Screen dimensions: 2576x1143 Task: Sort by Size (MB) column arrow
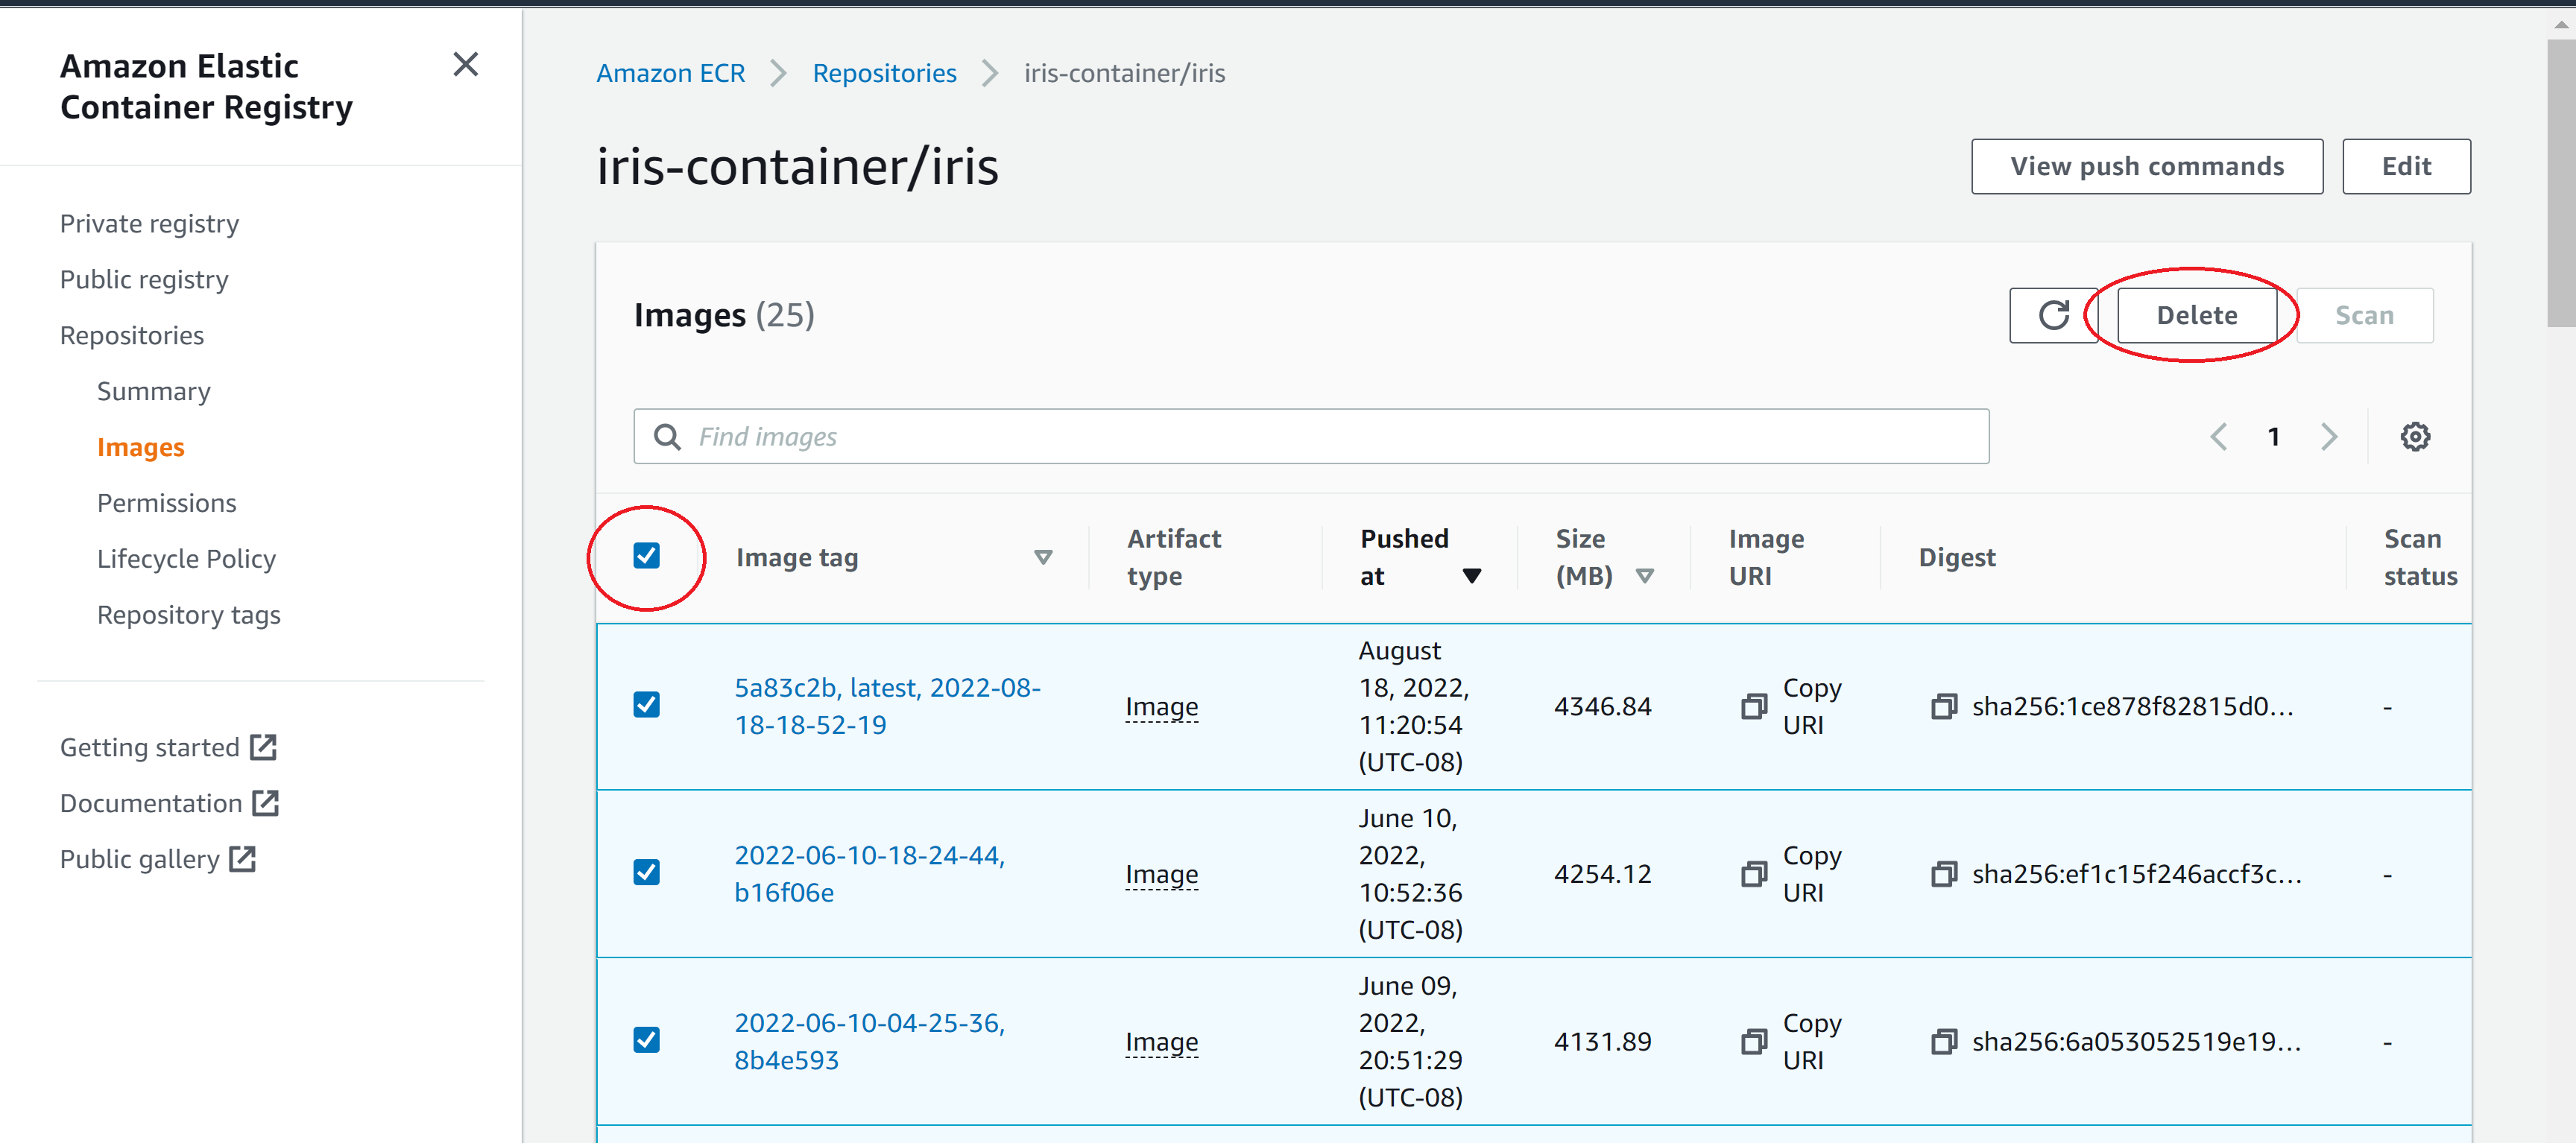1644,576
